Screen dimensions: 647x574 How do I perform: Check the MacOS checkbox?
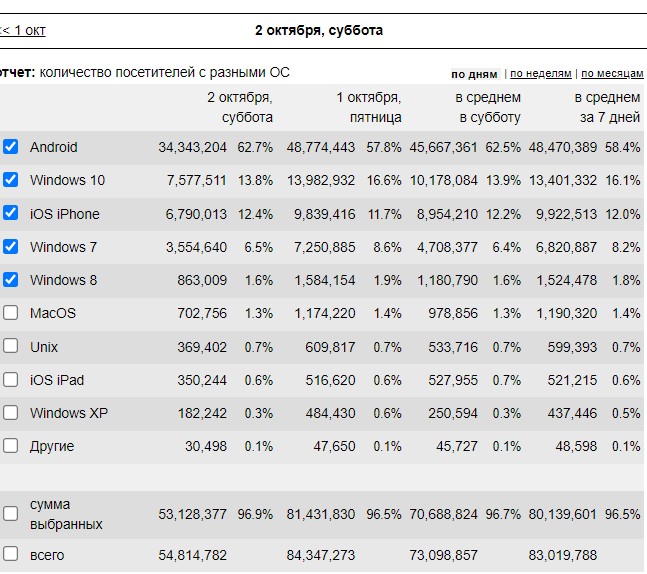pos(10,313)
